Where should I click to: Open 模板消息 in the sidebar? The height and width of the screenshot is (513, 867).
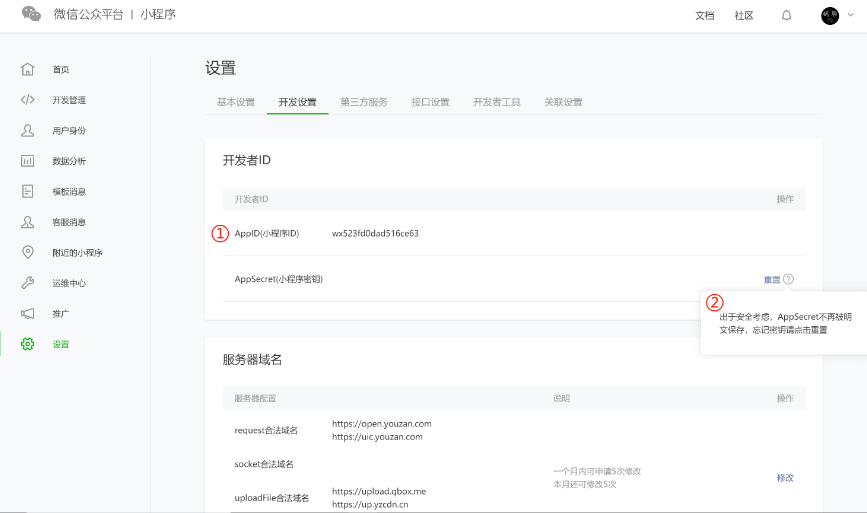pyautogui.click(x=69, y=191)
